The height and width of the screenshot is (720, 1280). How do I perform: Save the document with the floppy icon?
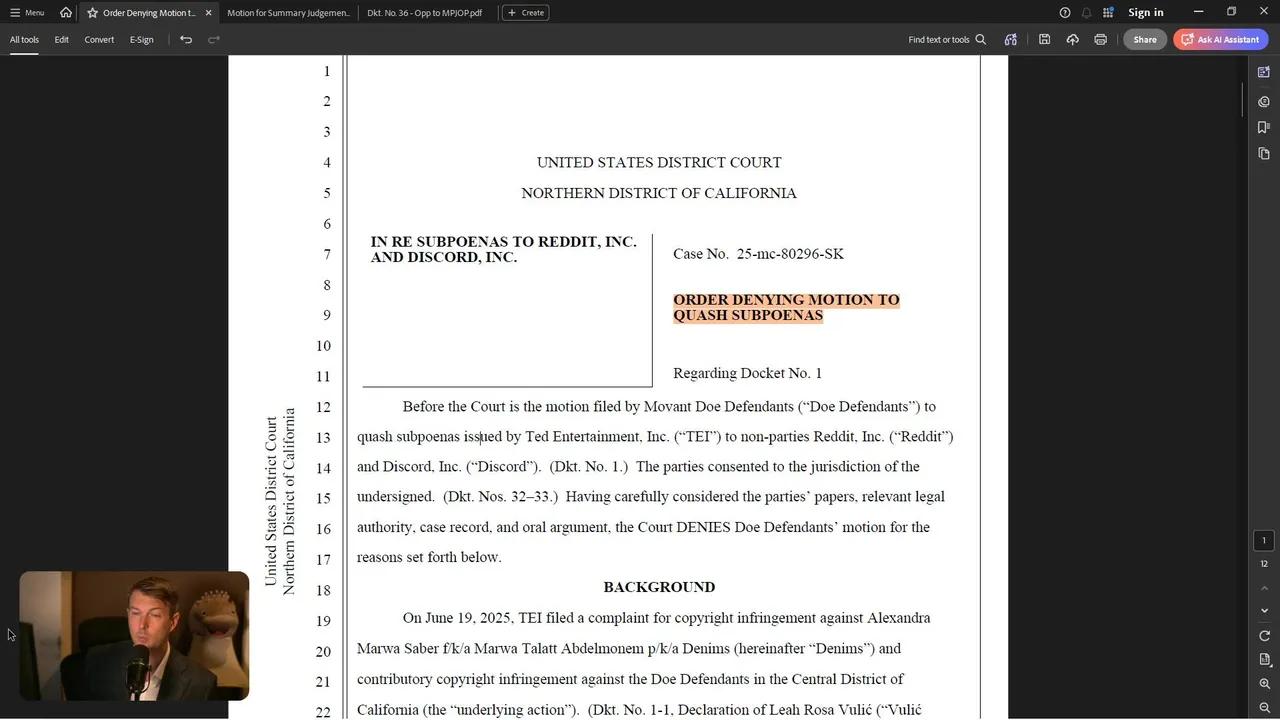1044,40
